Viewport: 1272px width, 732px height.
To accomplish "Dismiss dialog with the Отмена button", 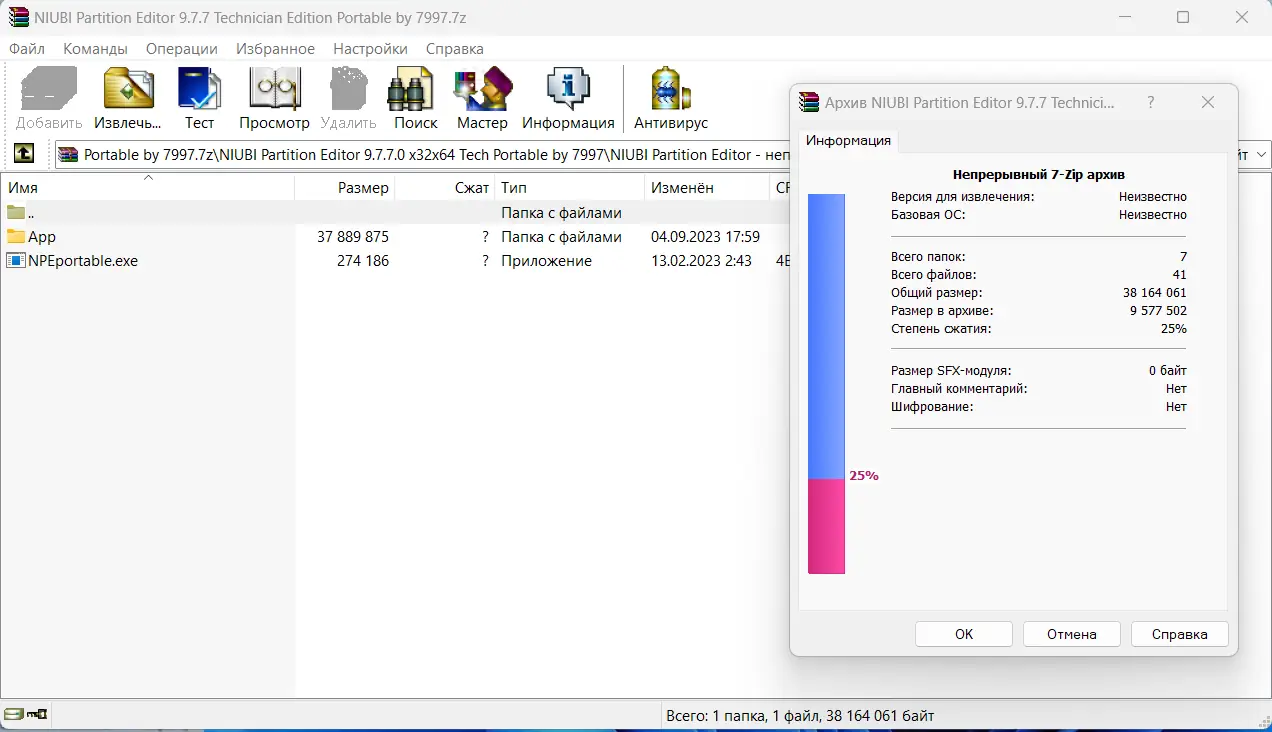I will [1071, 633].
